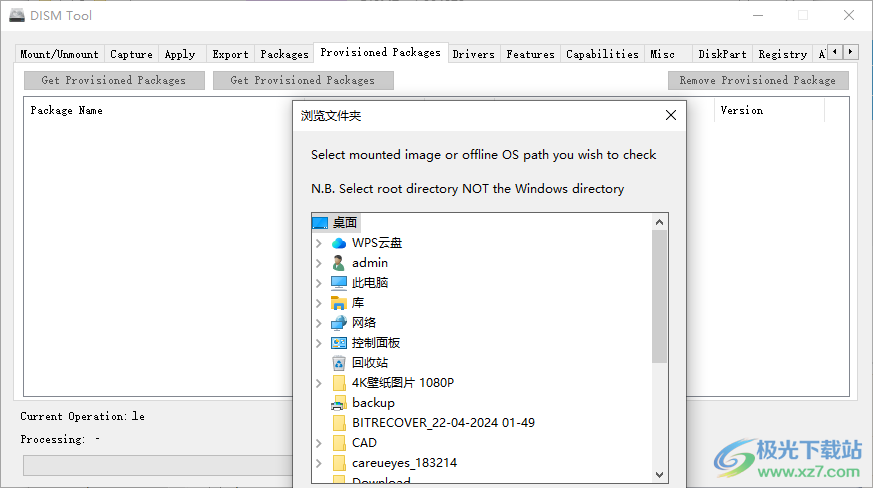Switch to the Mount/Unmount tab
873x488 pixels.
60,54
